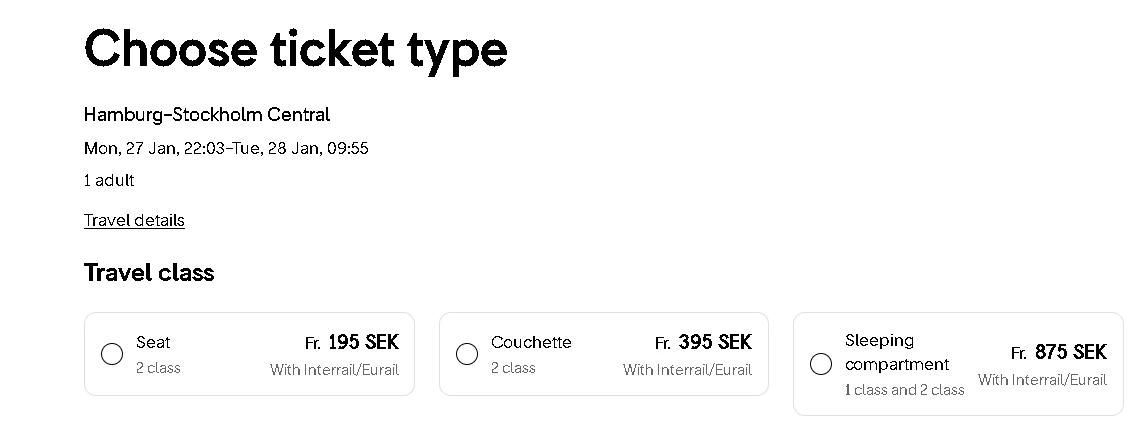Click the "1 class and 2 class" text

[x=904, y=390]
